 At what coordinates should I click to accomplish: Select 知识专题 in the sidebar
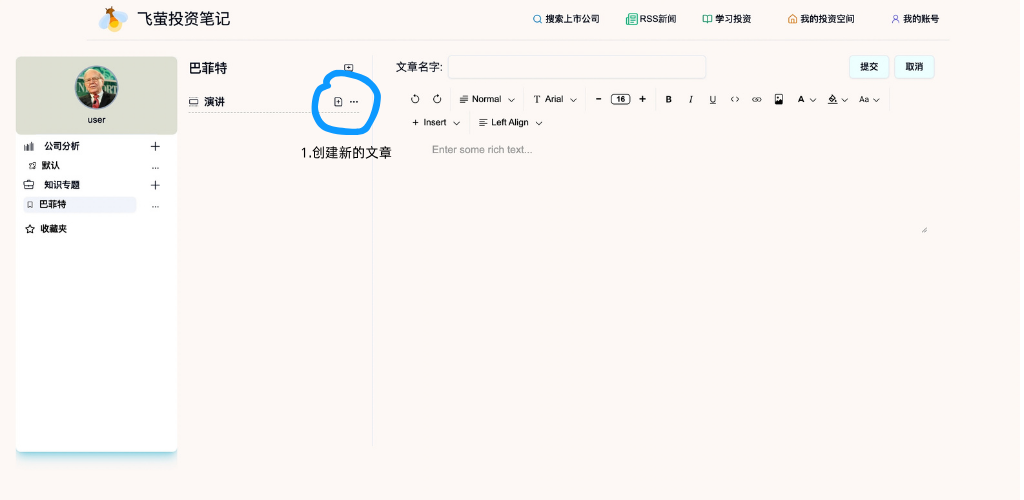(x=61, y=185)
